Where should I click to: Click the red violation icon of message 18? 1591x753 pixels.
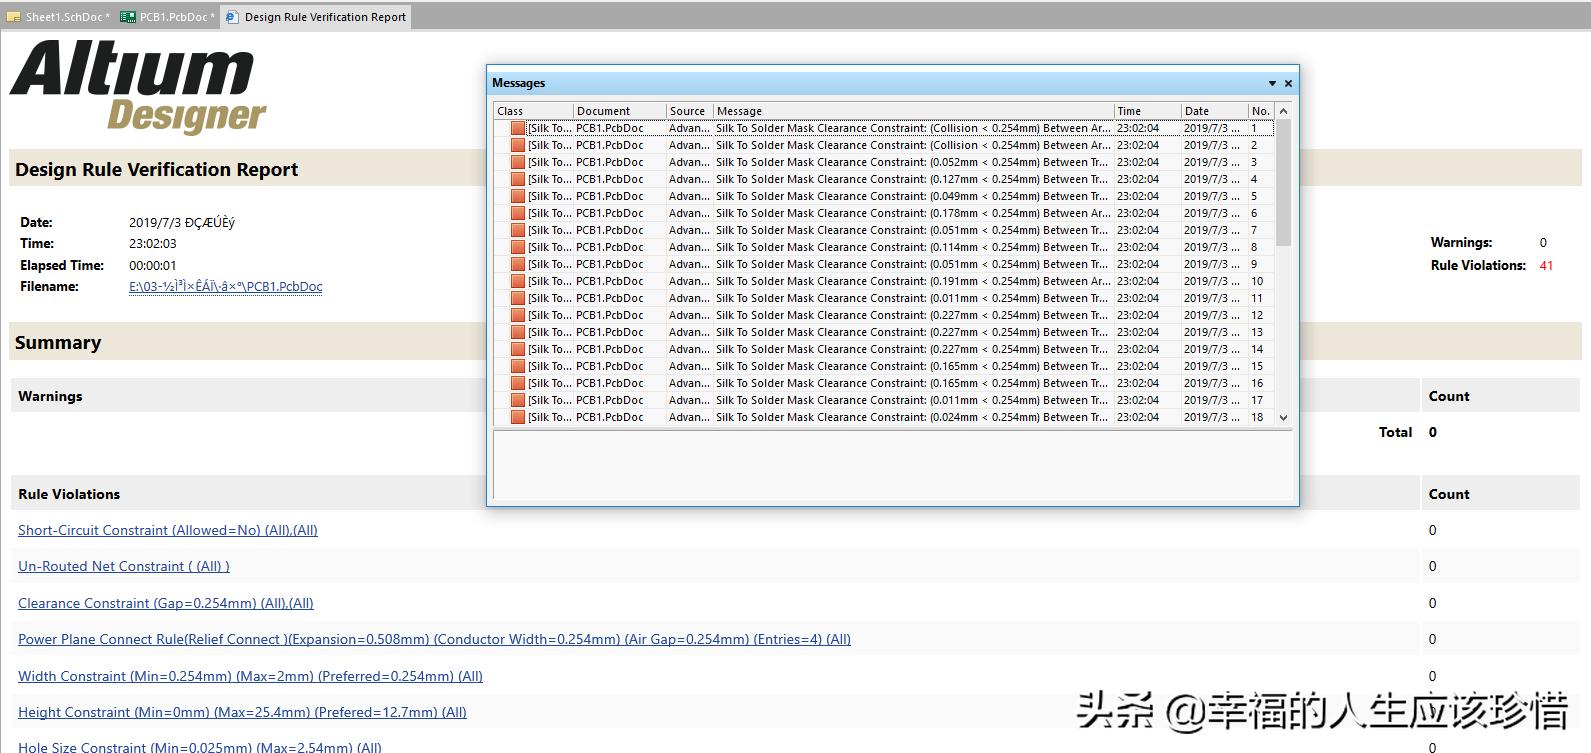(518, 417)
